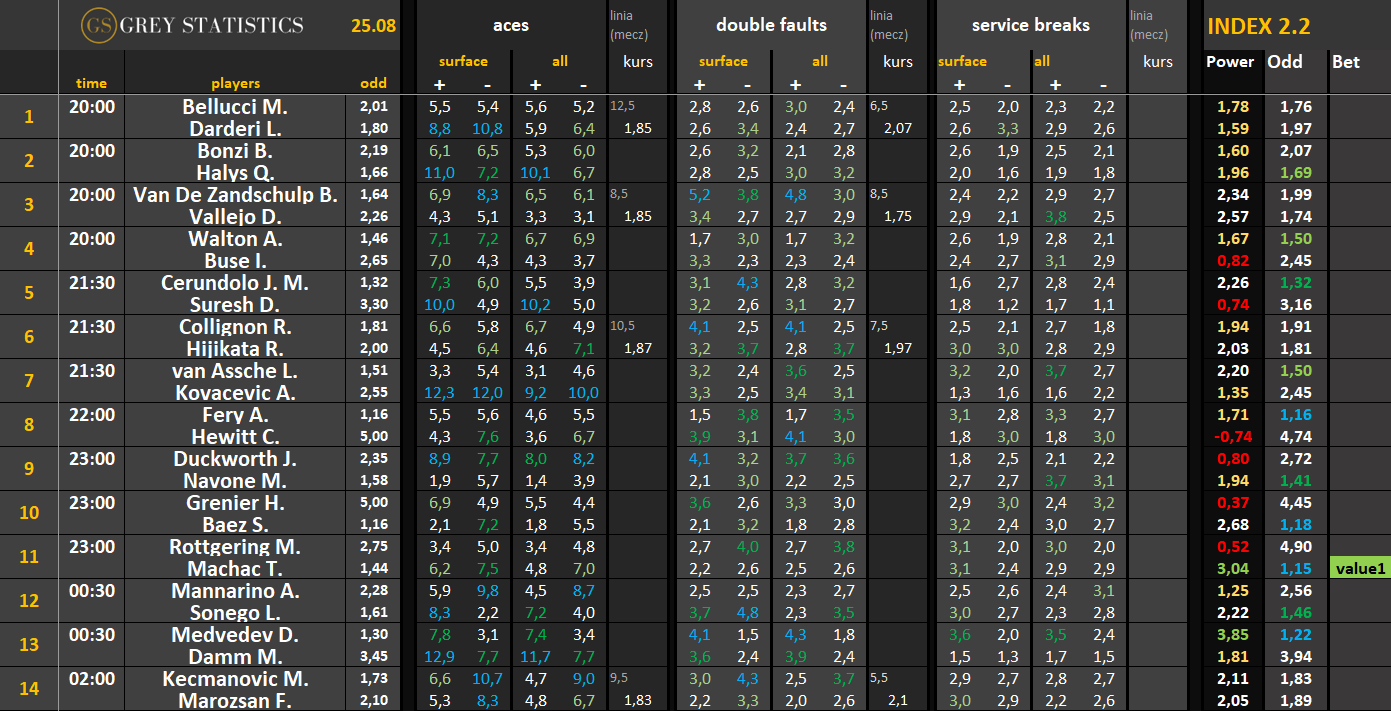Click match row number 1
The width and height of the screenshot is (1391, 711).
click(28, 117)
